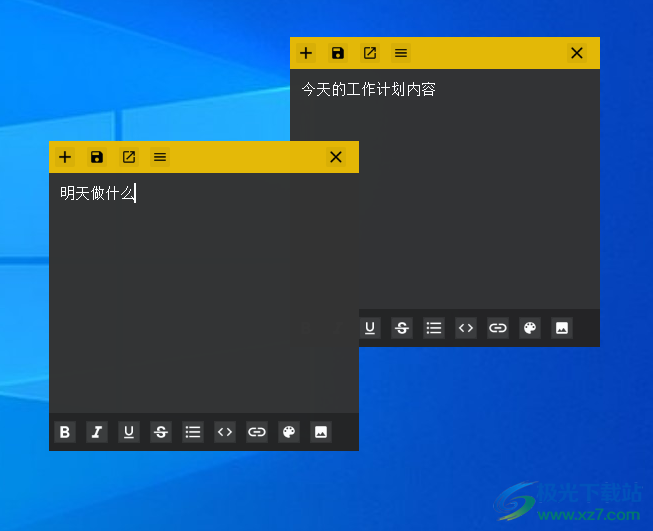The width and height of the screenshot is (653, 531).
Task: Insert an image in the back note
Action: coord(562,328)
